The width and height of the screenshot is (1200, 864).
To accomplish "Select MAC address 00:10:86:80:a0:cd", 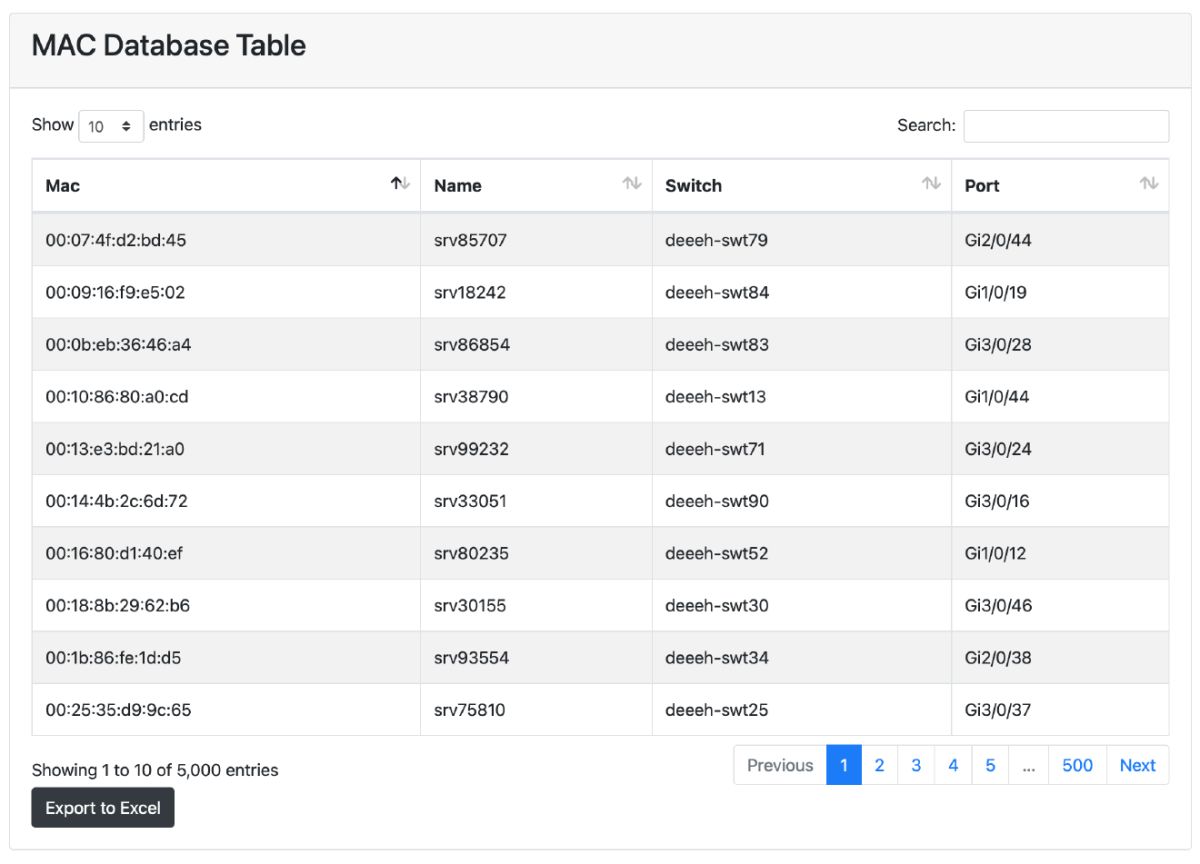I will coord(117,397).
